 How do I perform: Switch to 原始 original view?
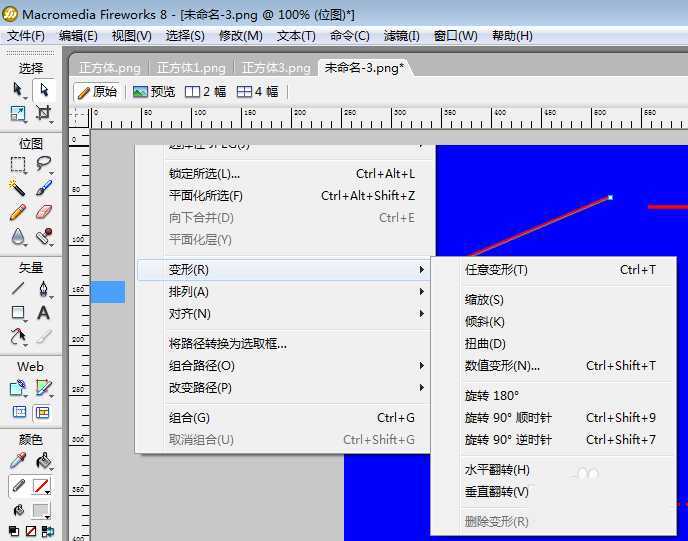click(x=97, y=92)
